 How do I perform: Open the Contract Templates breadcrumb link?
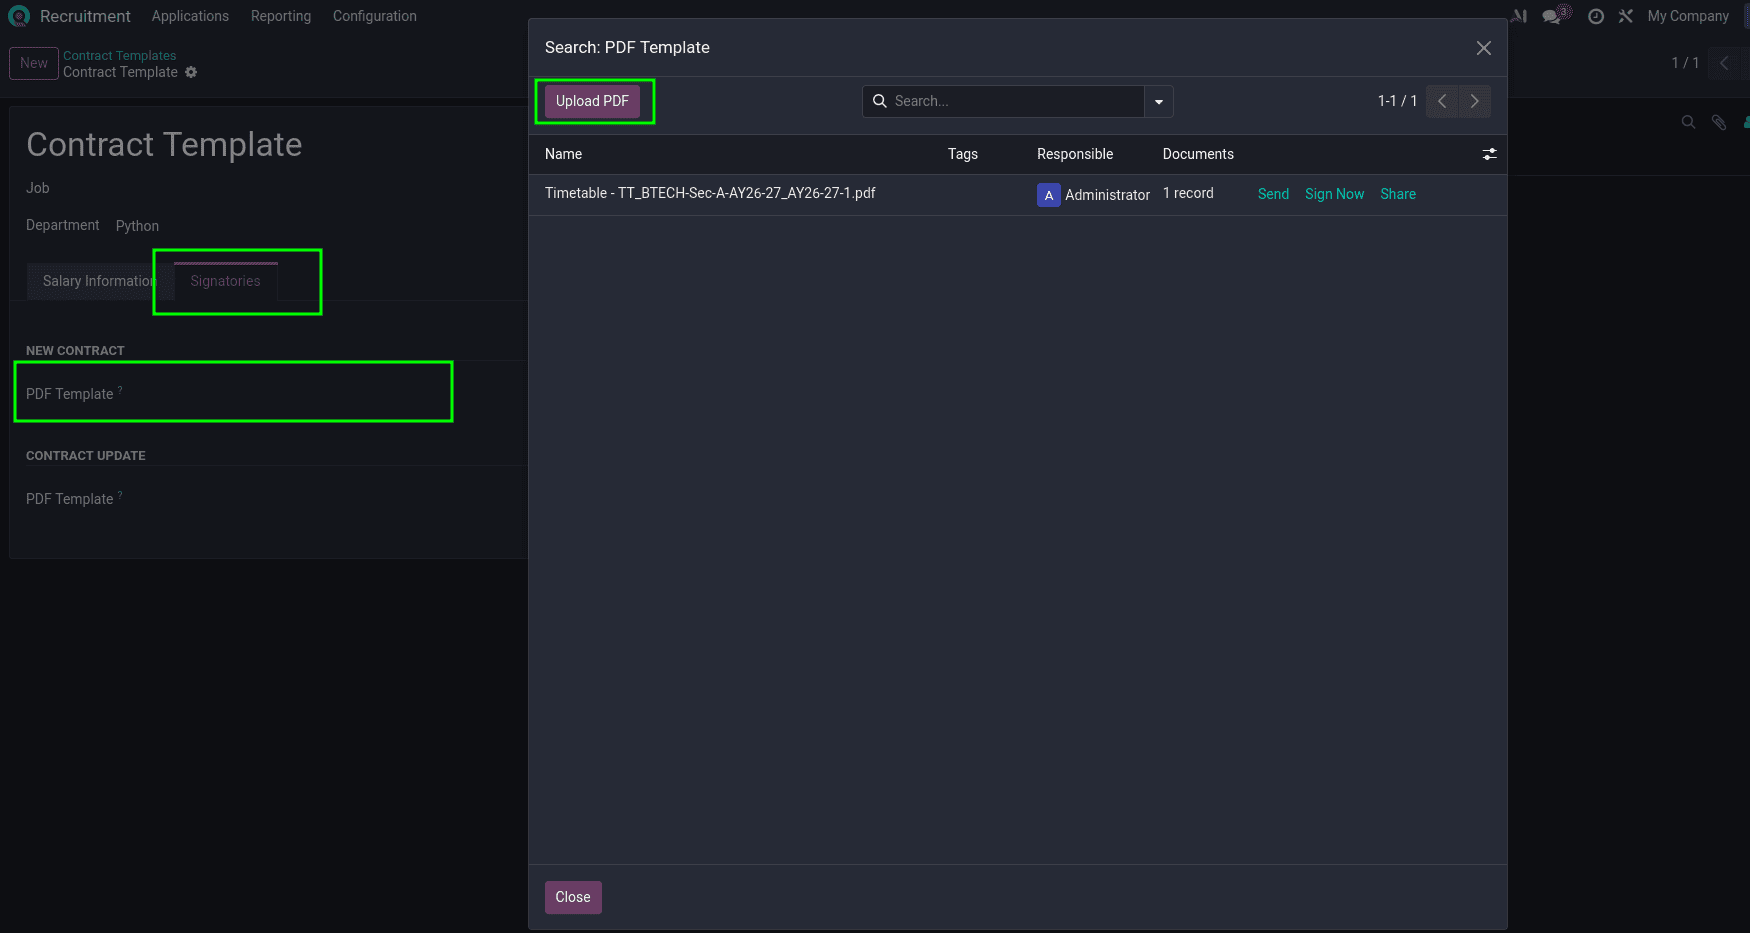(x=120, y=55)
